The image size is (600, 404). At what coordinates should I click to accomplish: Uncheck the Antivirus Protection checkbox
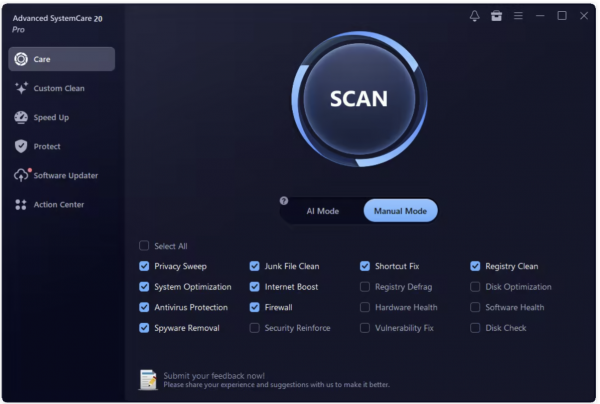pos(144,307)
